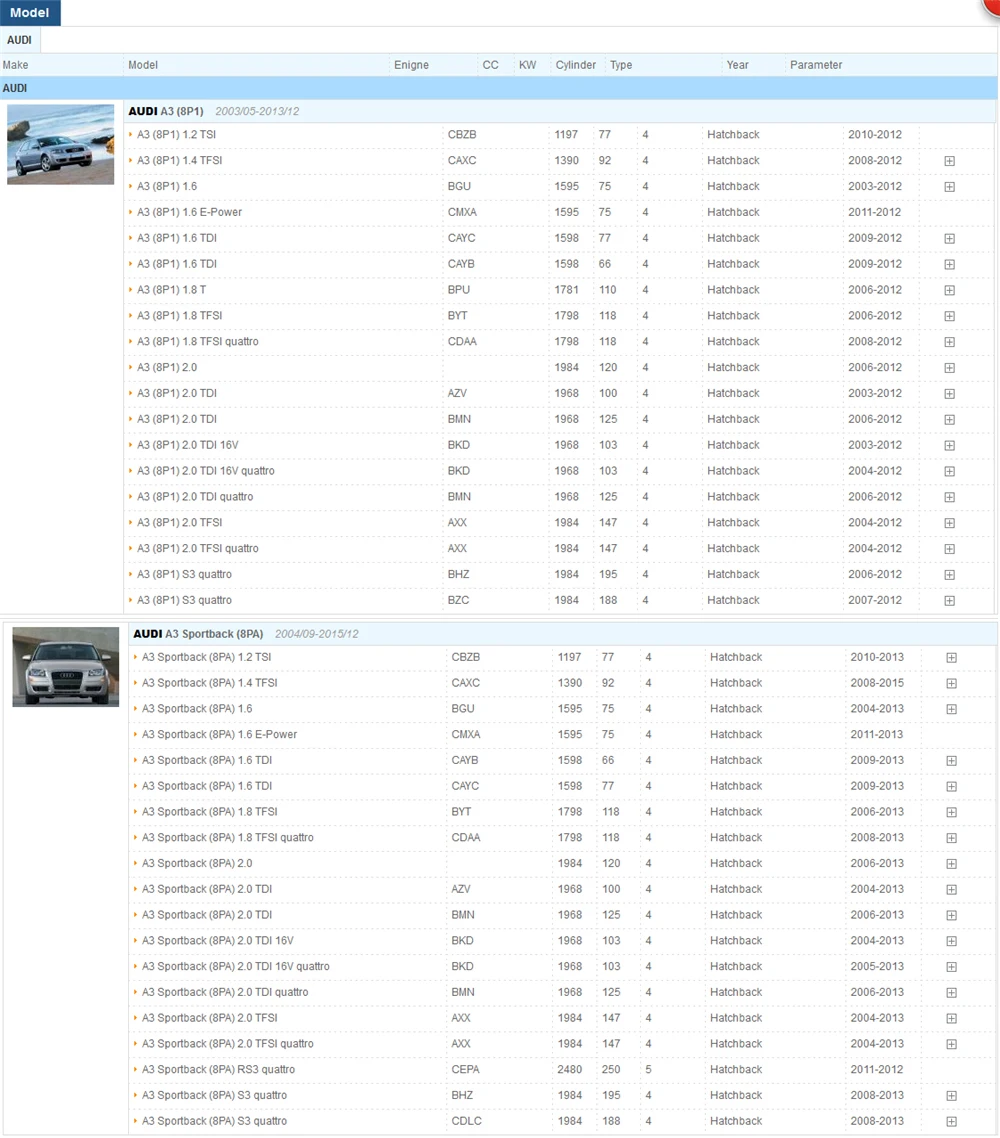Click plus icon for A3 (8P1) 2.0 TDI quattro
This screenshot has height=1138, width=1000.
pos(949,497)
